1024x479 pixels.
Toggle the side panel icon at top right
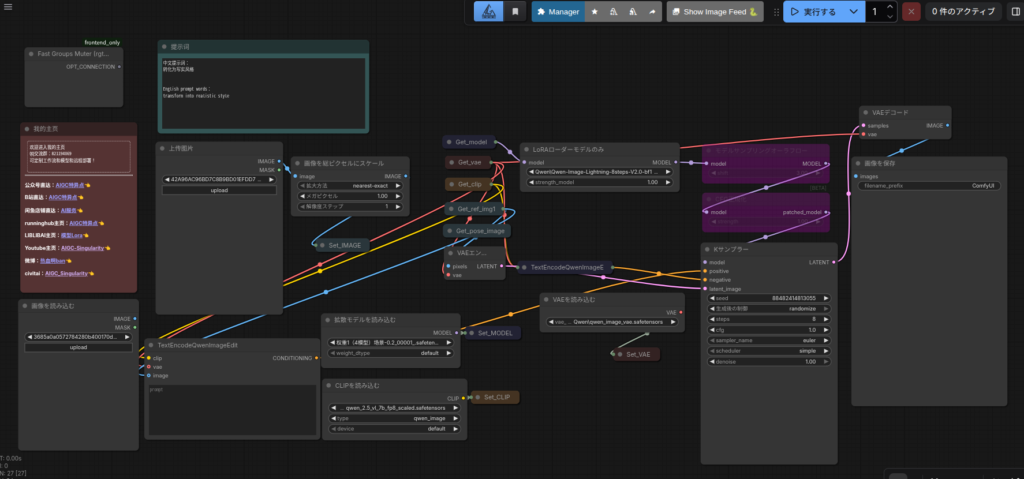(1014, 12)
